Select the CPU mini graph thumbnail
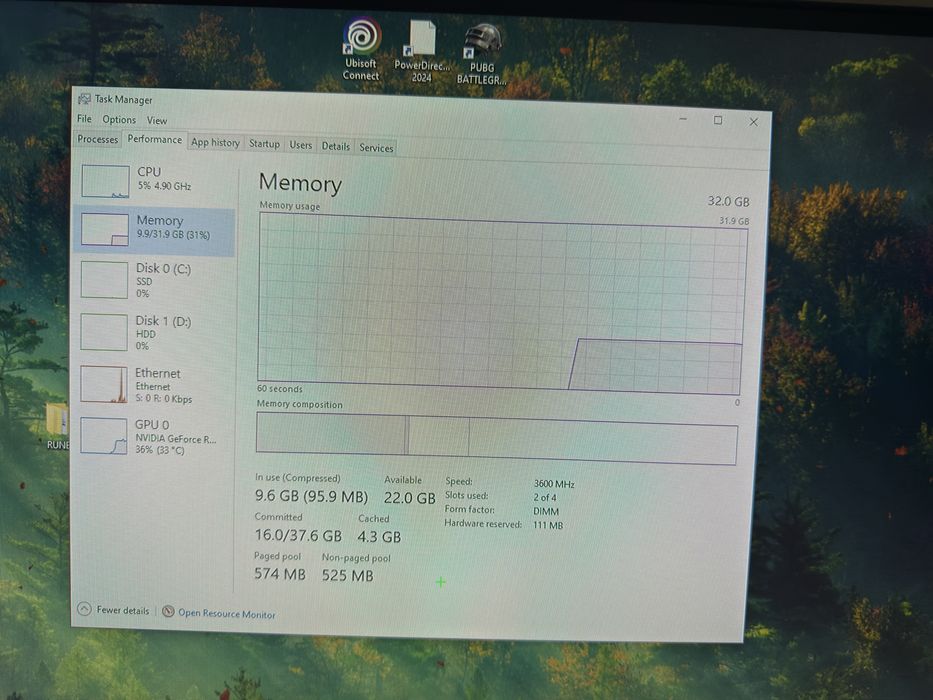Viewport: 933px width, 700px height. [105, 181]
